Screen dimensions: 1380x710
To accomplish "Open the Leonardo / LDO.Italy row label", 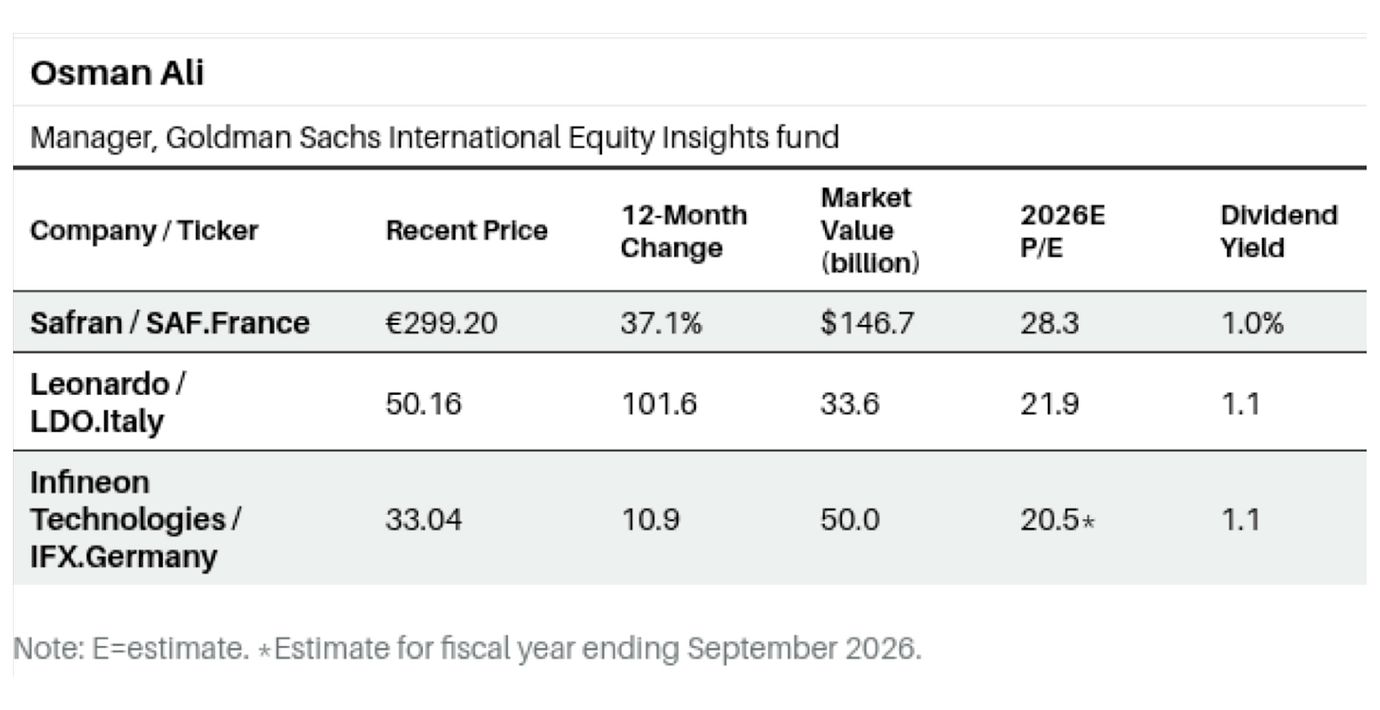I will pyautogui.click(x=110, y=402).
